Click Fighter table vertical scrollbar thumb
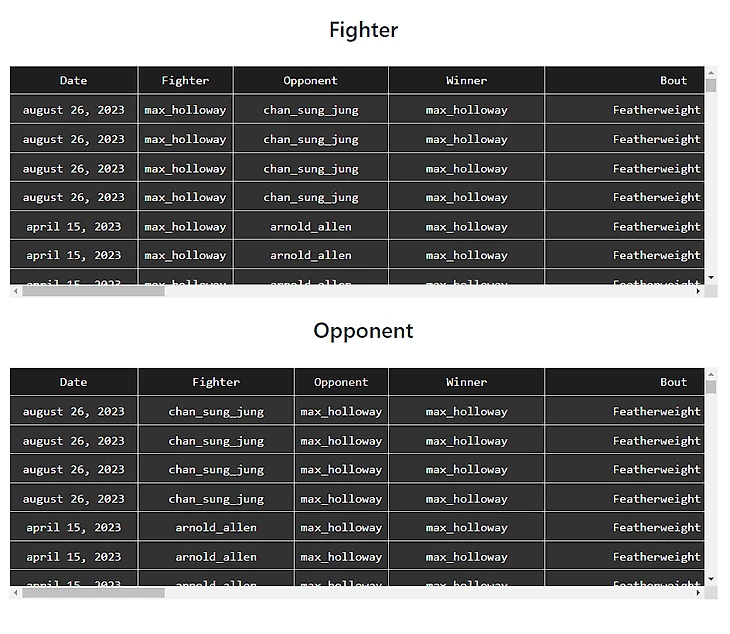The height and width of the screenshot is (634, 730). coord(710,86)
